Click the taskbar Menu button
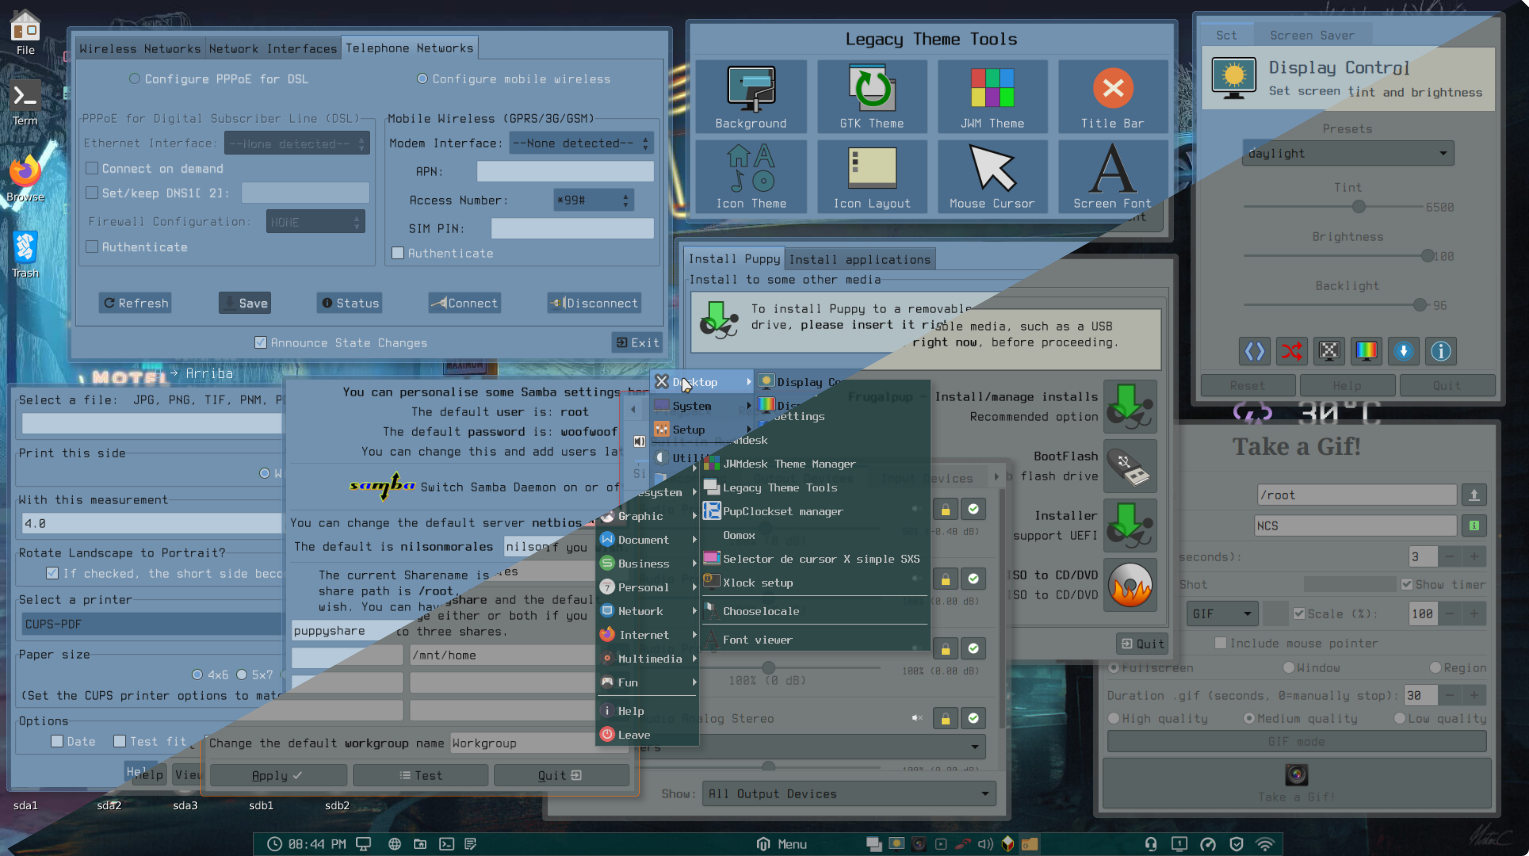 [782, 844]
